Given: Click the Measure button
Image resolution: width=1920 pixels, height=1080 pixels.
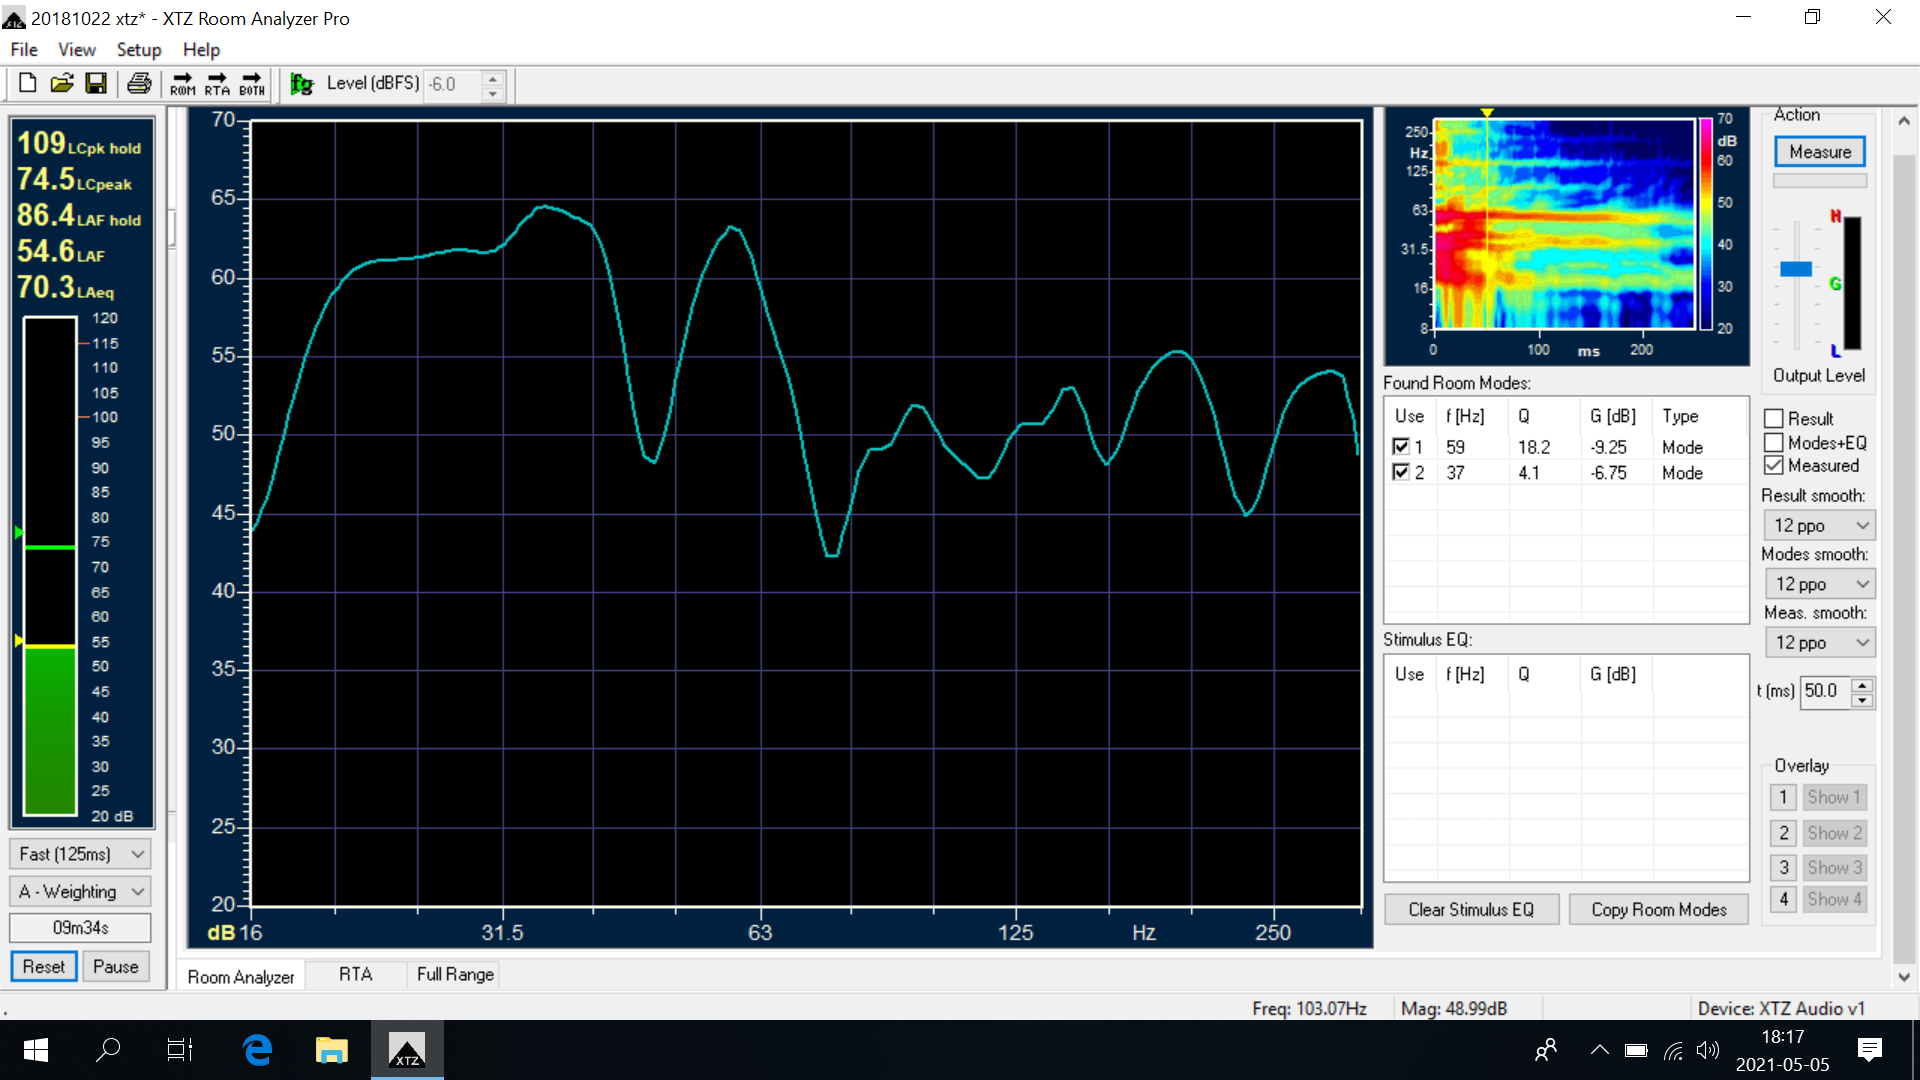Looking at the screenshot, I should [1820, 152].
